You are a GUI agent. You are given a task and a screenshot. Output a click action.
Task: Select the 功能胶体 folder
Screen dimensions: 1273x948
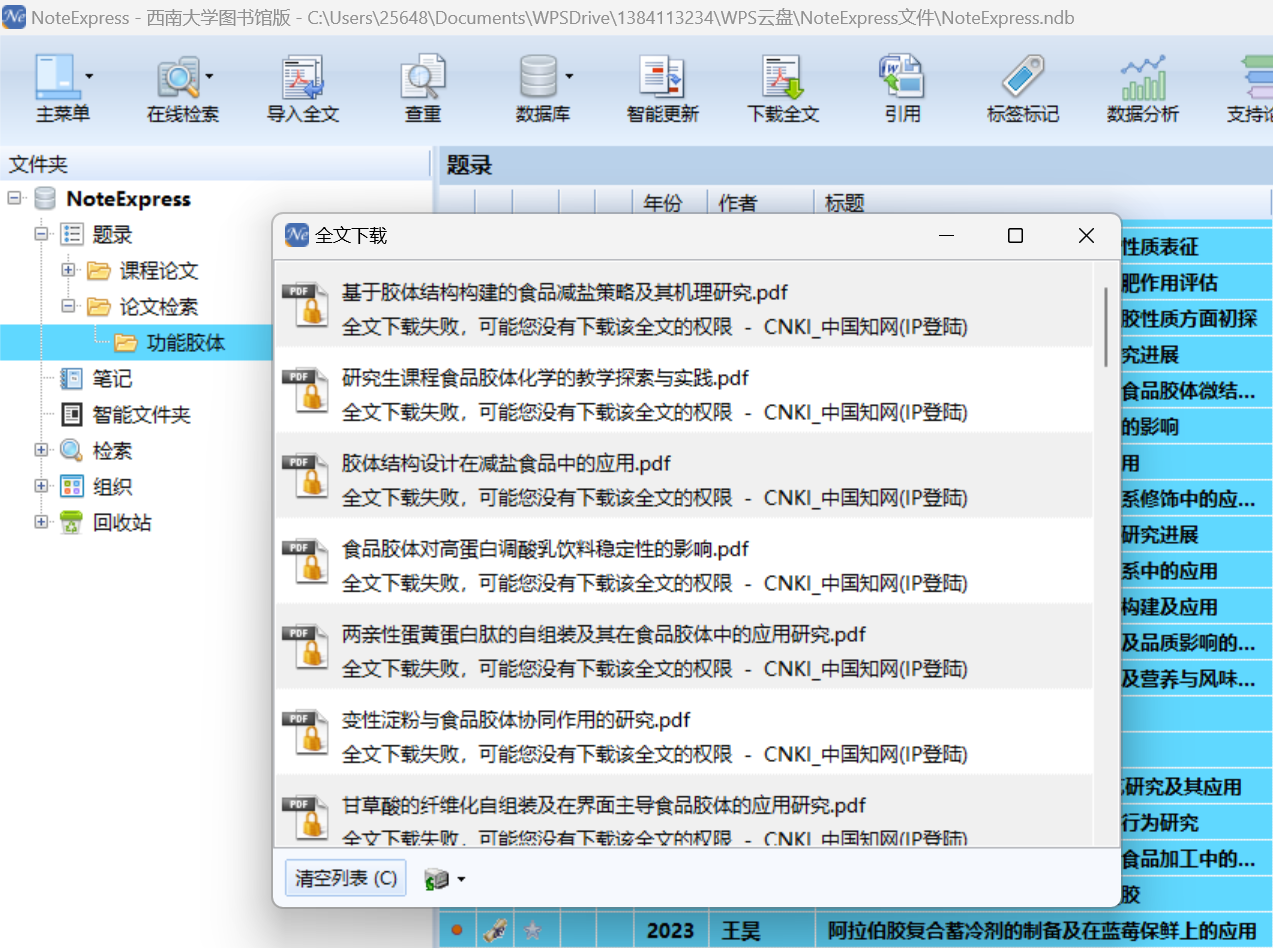(186, 343)
